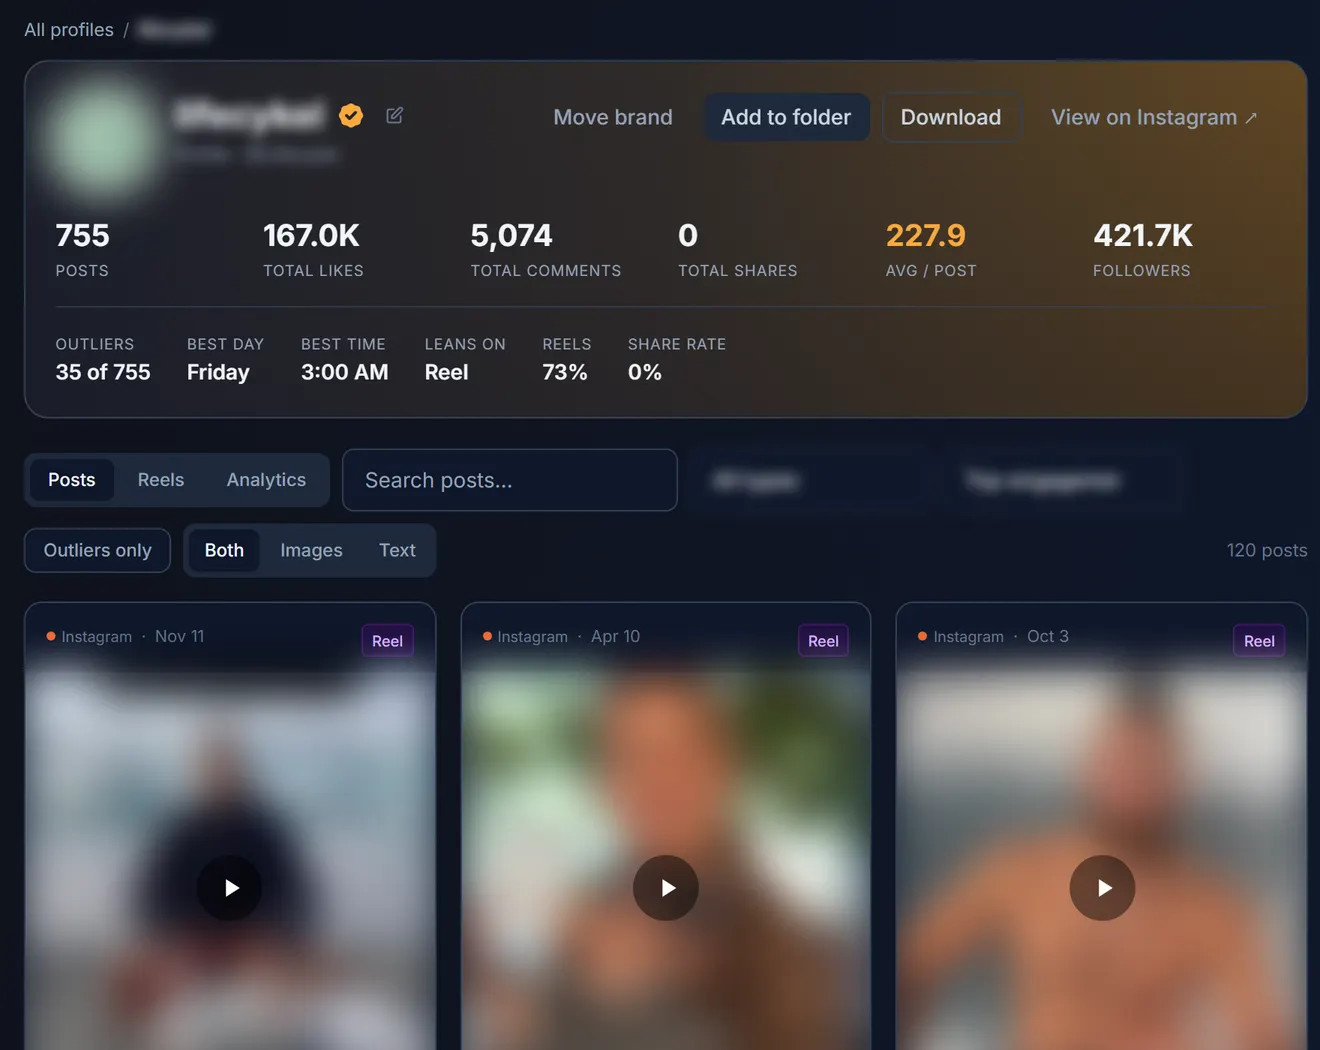Go back to All profiles
1320x1050 pixels.
click(69, 30)
